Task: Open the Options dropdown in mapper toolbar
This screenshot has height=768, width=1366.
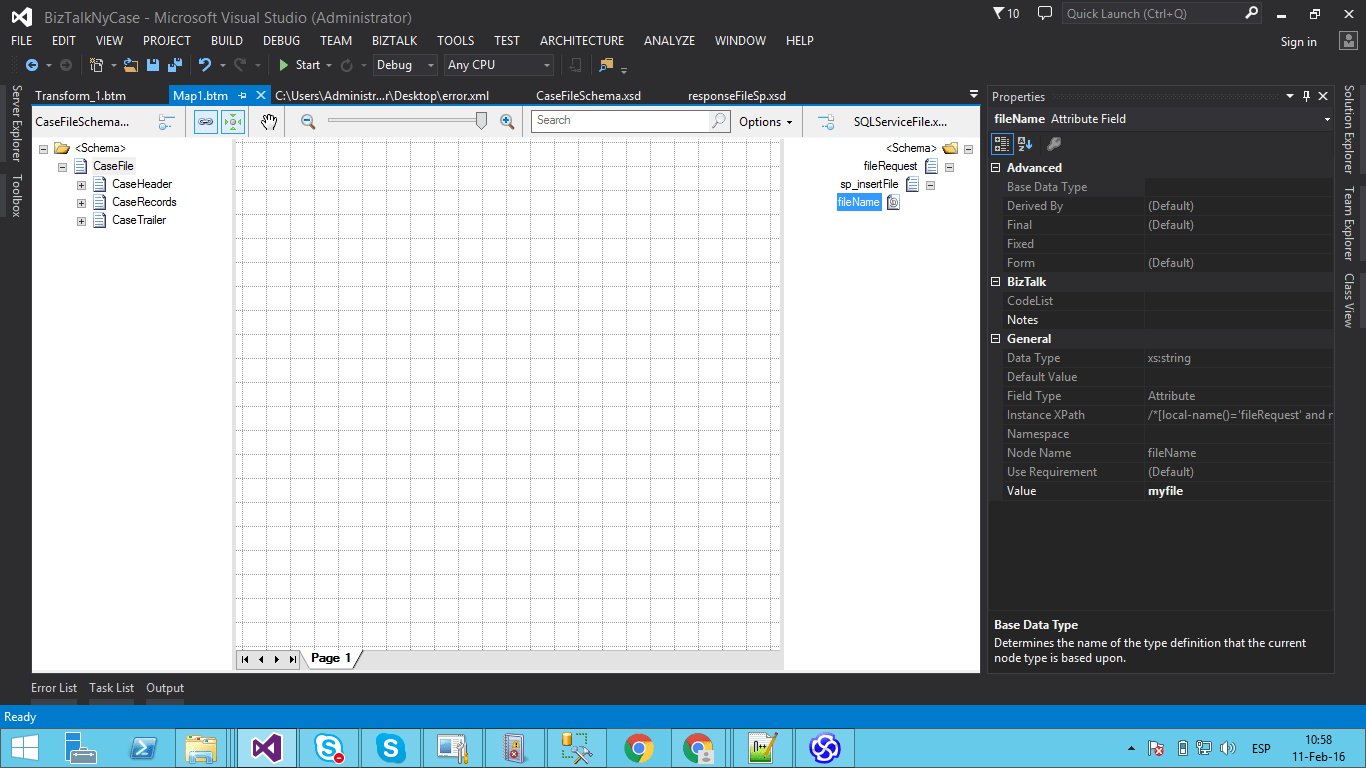Action: 766,122
